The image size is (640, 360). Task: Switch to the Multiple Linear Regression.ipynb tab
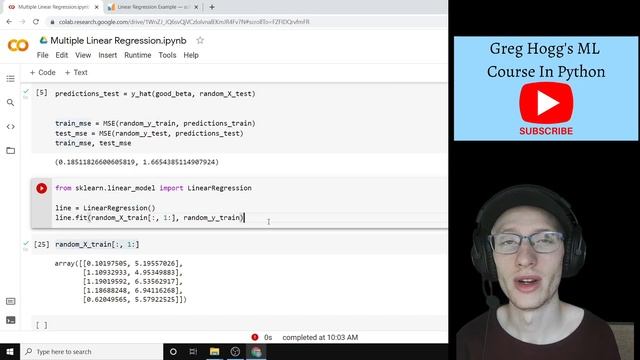(x=53, y=7)
